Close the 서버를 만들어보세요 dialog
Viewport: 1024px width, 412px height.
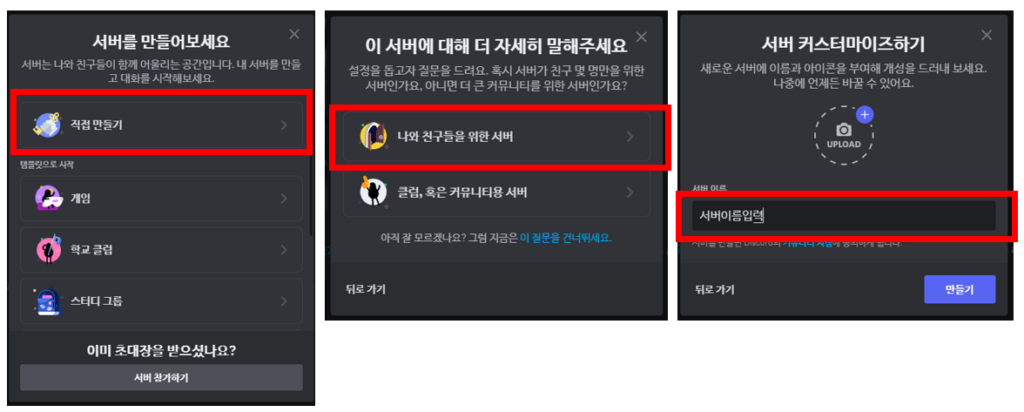click(295, 34)
